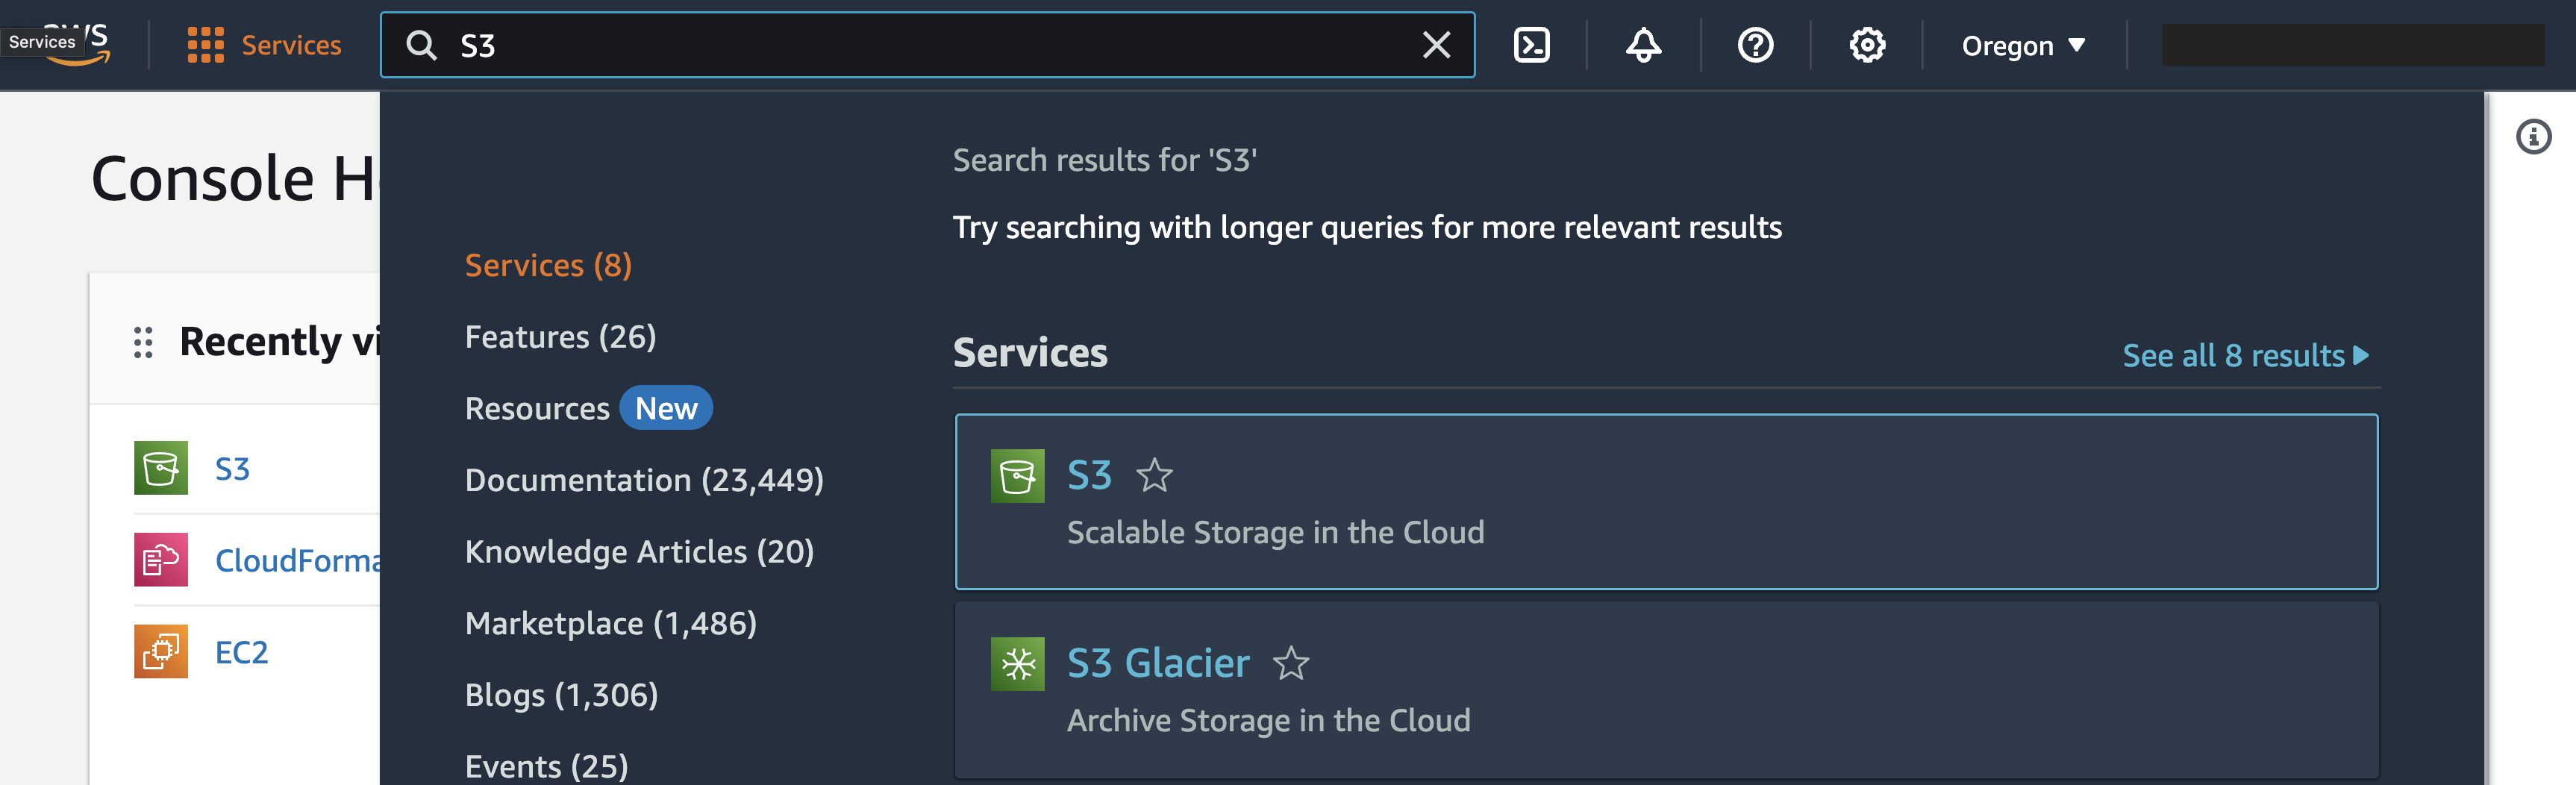
Task: Select the Features (26) category
Action: click(560, 337)
